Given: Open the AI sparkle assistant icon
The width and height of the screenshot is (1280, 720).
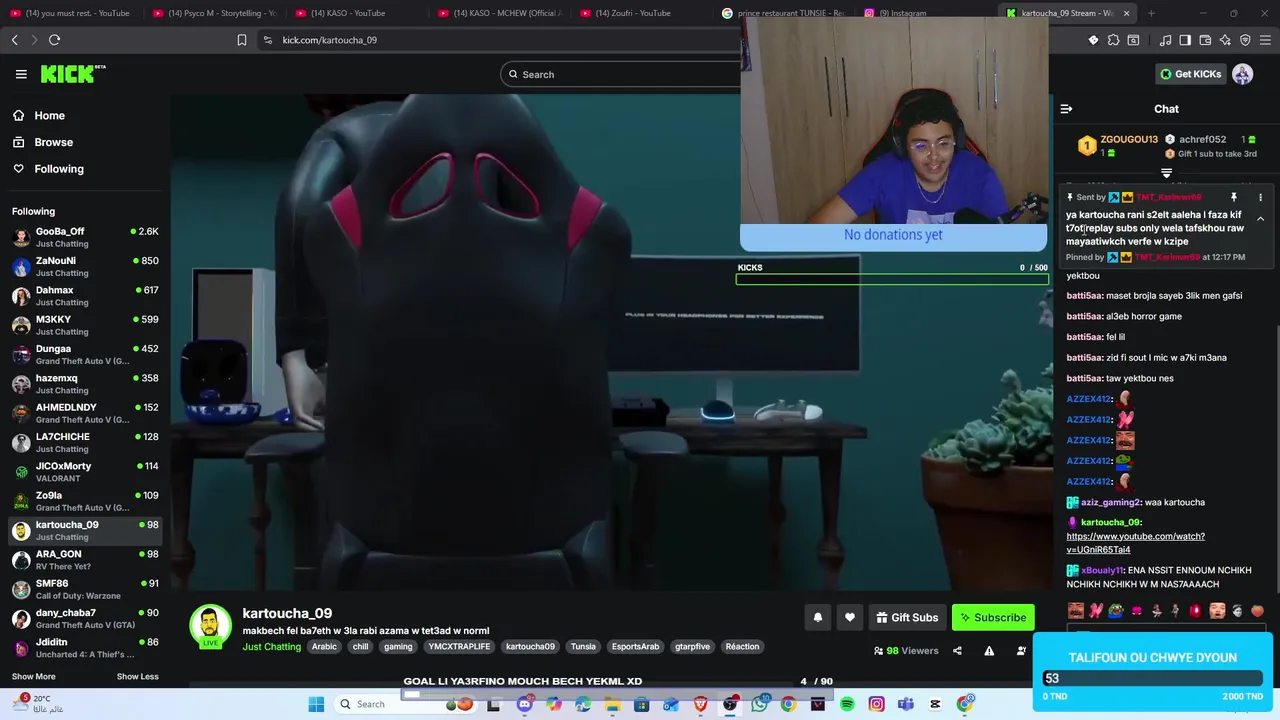Looking at the screenshot, I should coord(1225,40).
